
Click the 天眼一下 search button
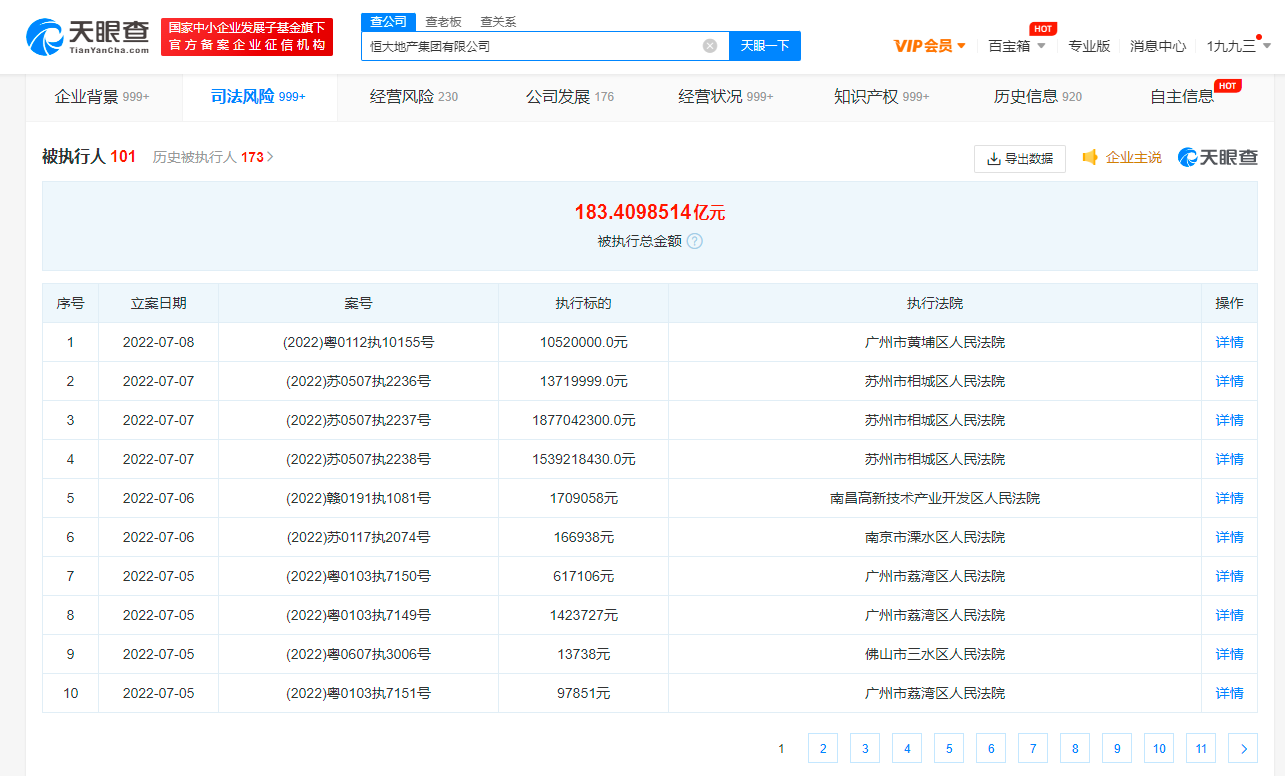click(x=765, y=46)
